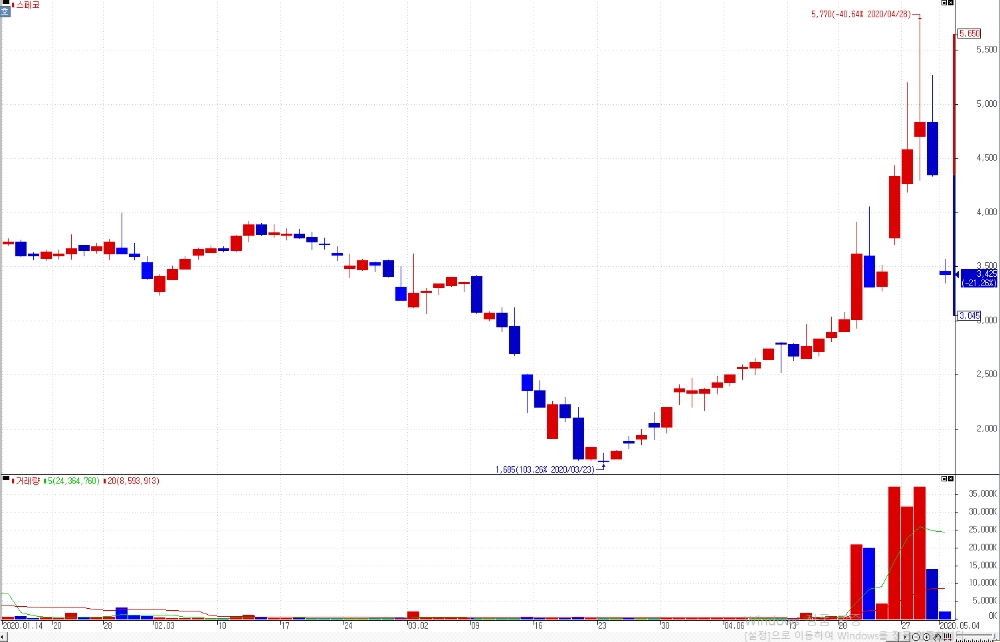Viewport: 1000px width, 642px height.
Task: Maximize the price chart pane
Action: click(944, 3)
